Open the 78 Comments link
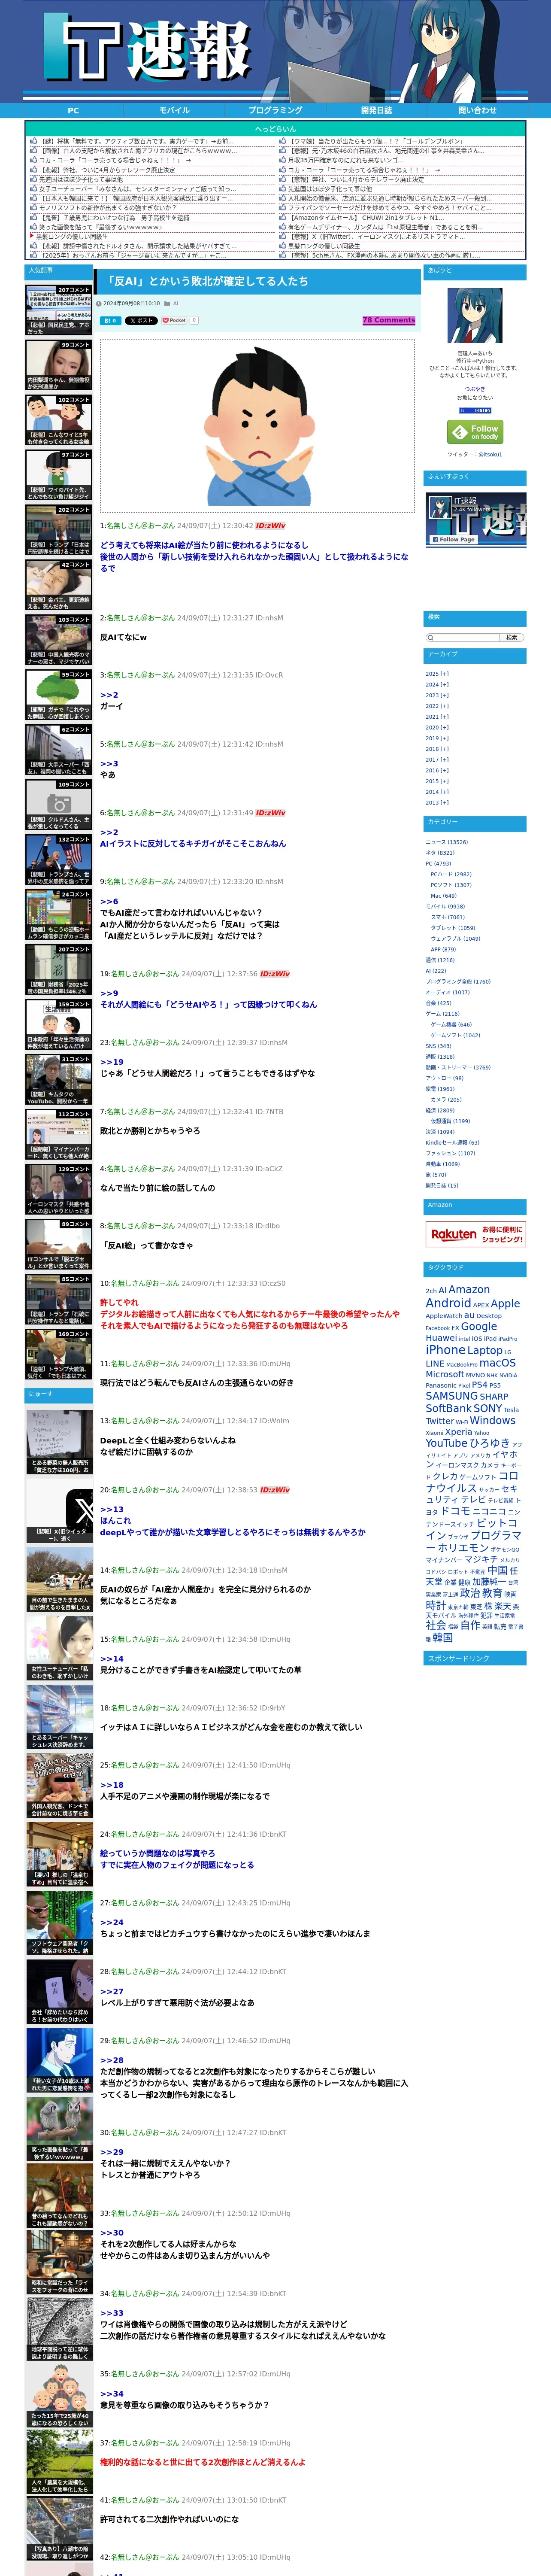The height and width of the screenshot is (2576, 551). 388,320
